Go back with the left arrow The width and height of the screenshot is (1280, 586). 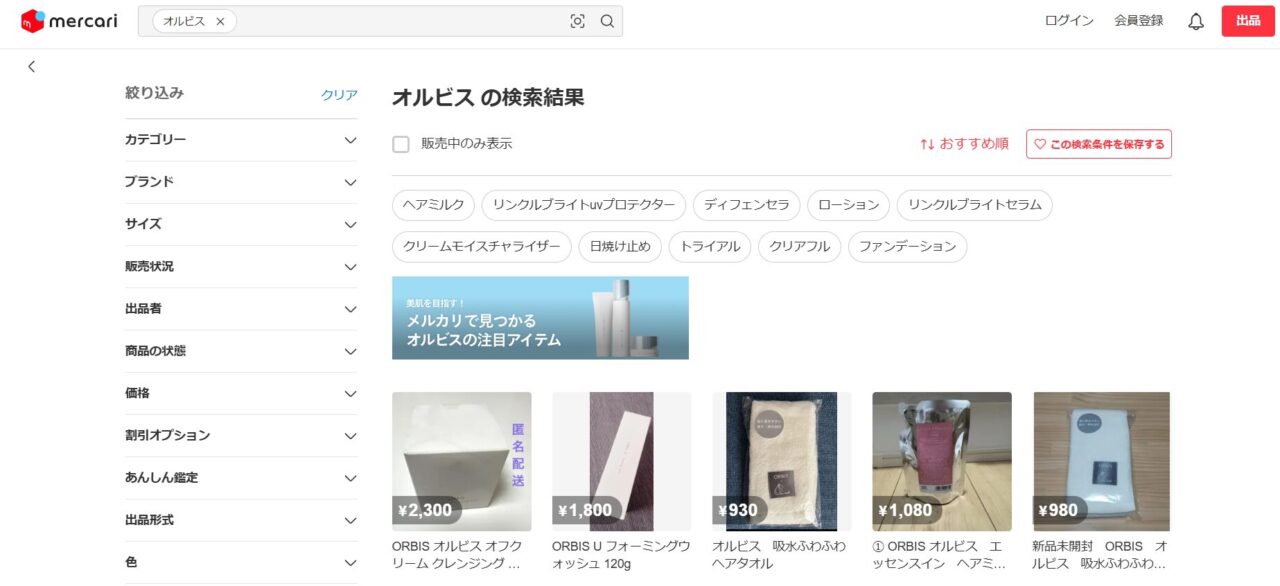[x=32, y=66]
